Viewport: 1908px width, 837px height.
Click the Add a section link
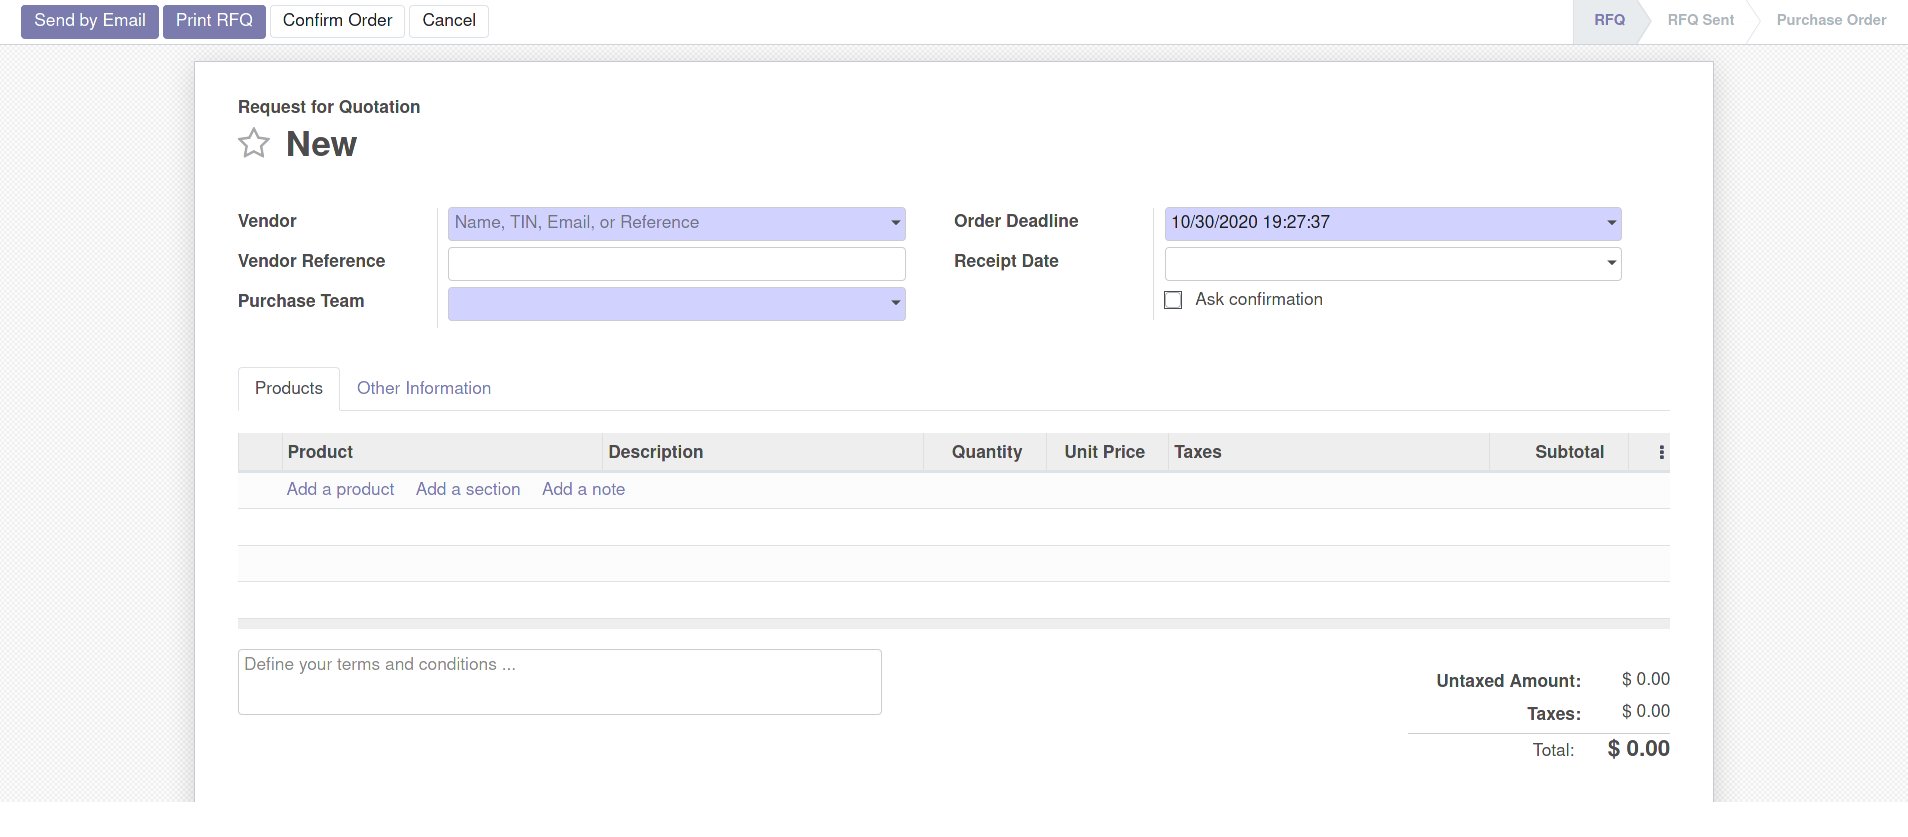pyautogui.click(x=468, y=489)
